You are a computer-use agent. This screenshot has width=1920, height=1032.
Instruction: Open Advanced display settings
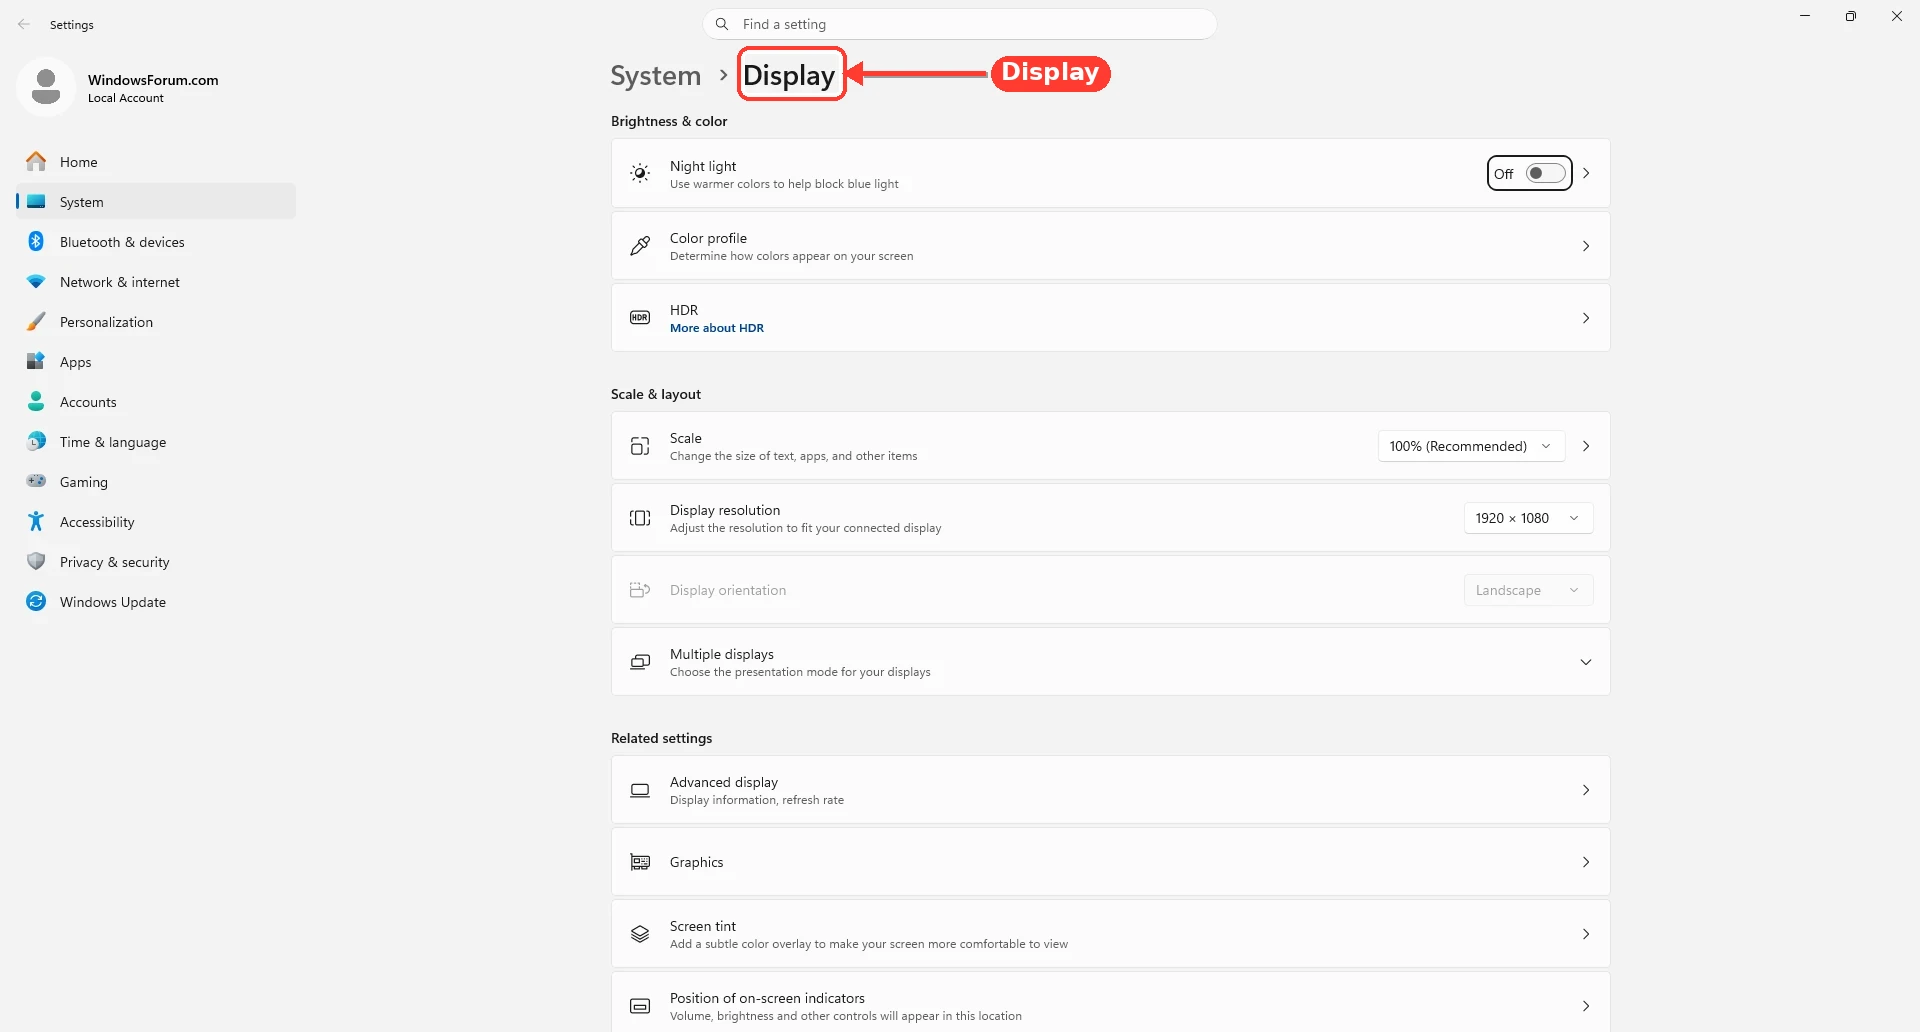[1110, 790]
